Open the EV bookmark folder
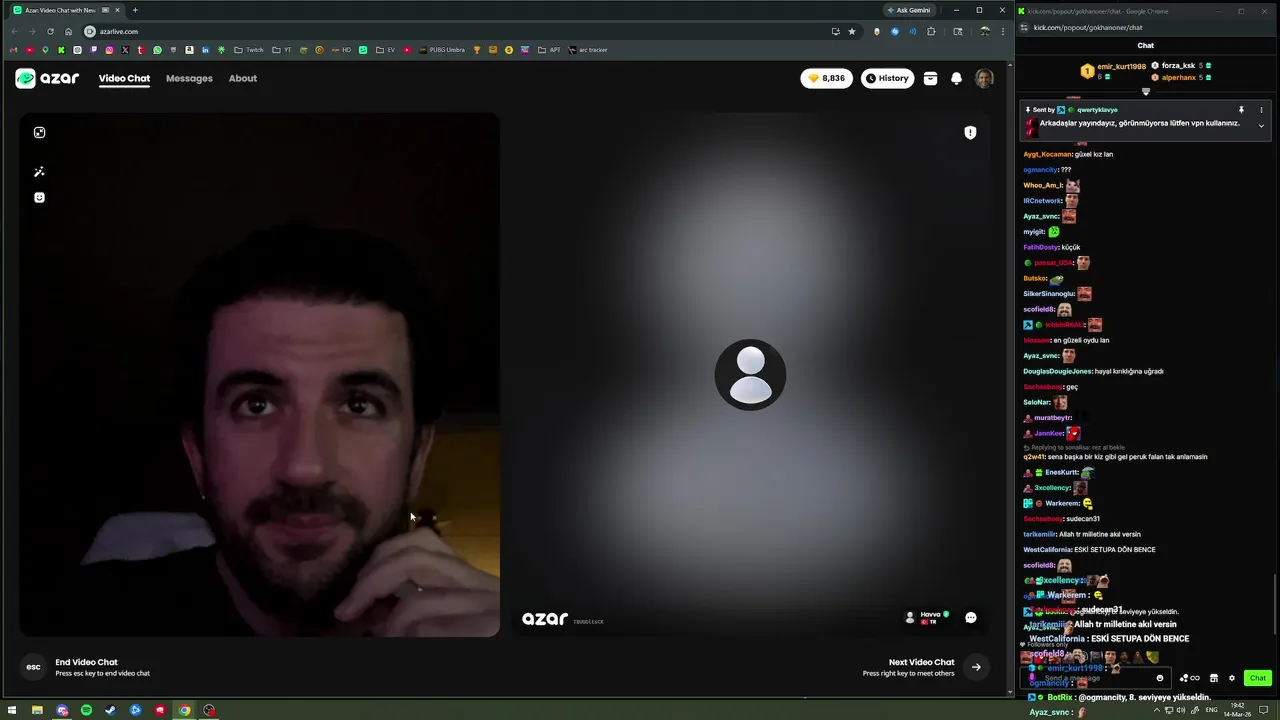Viewport: 1280px width, 720px height. pyautogui.click(x=385, y=50)
